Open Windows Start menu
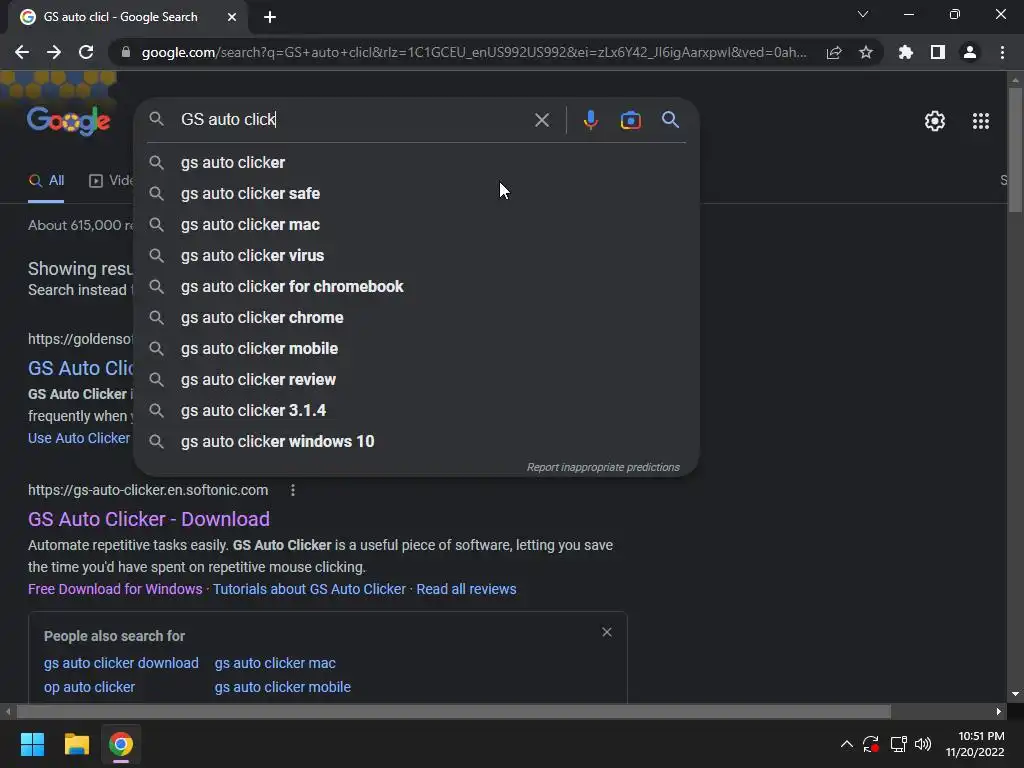Image resolution: width=1024 pixels, height=768 pixels. [x=32, y=744]
